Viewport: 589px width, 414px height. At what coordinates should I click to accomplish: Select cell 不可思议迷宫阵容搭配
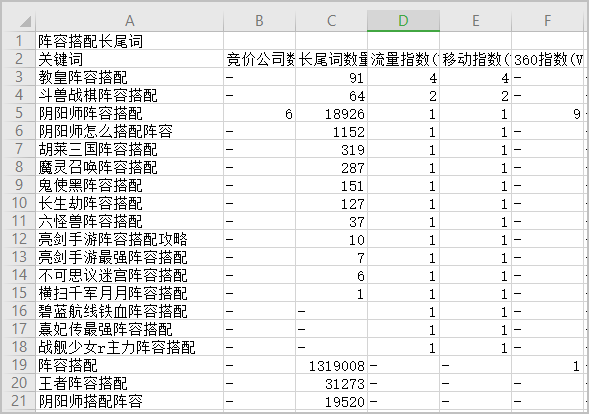(x=130, y=275)
